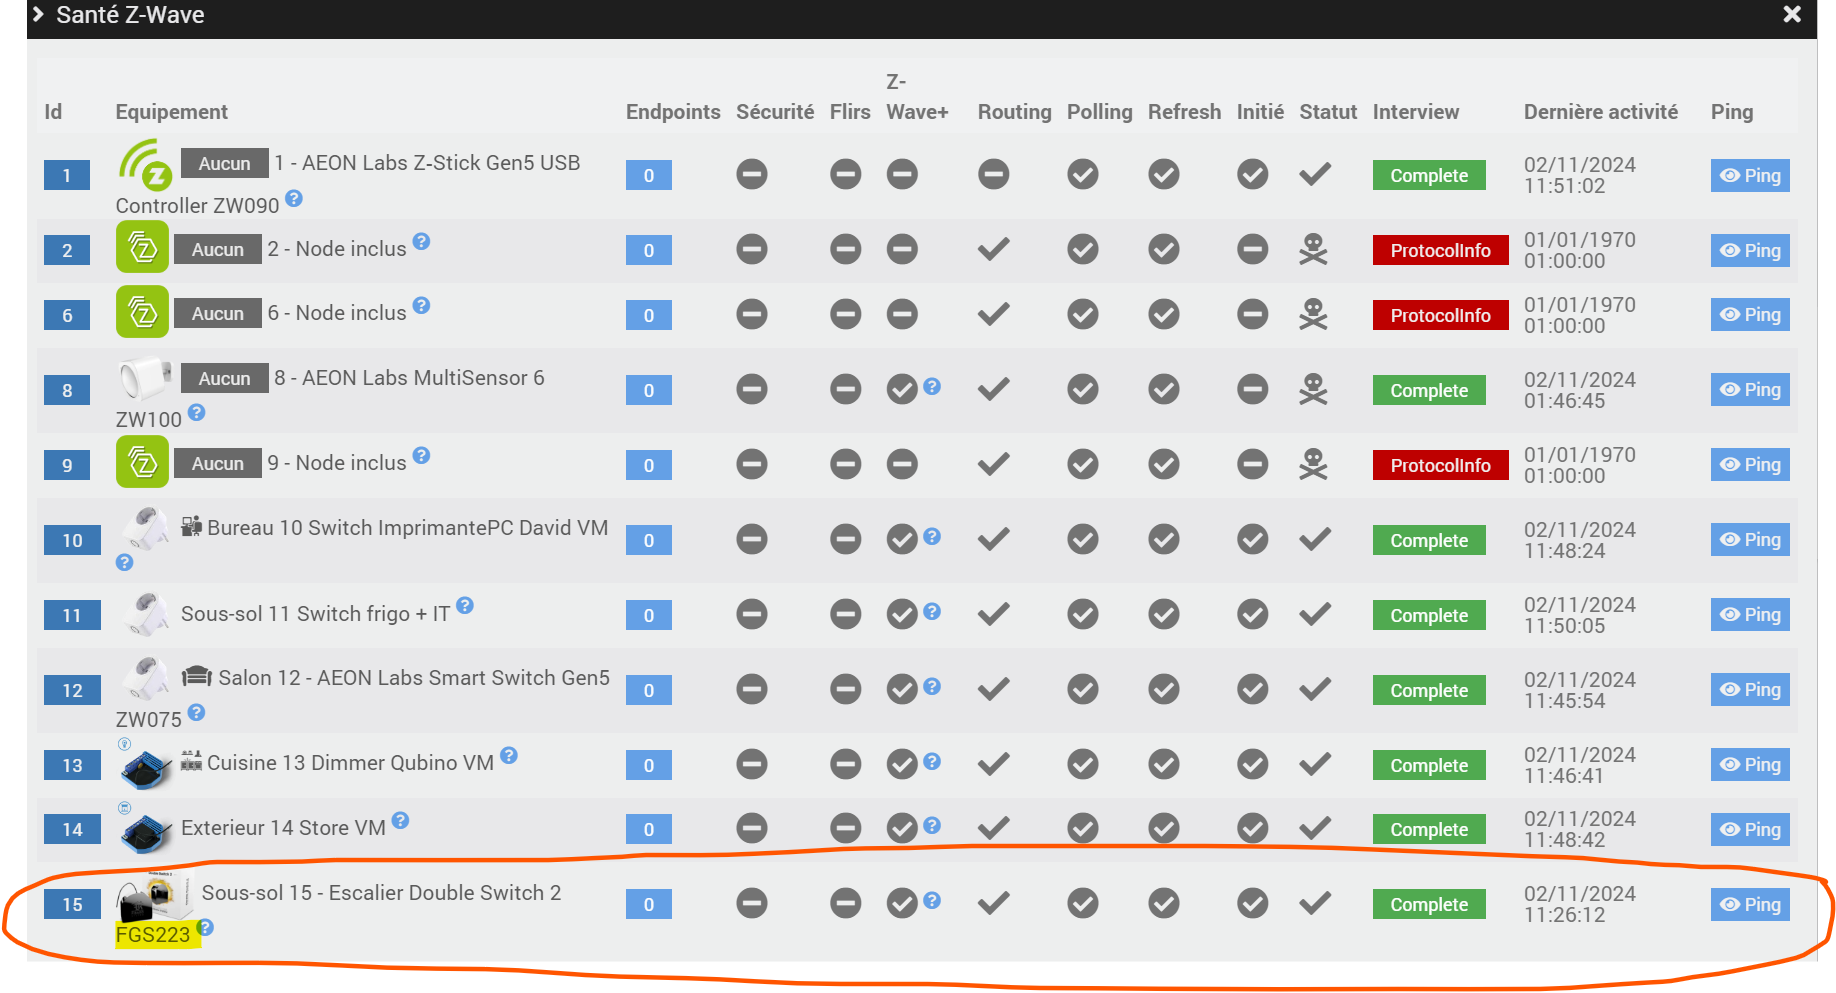This screenshot has height=993, width=1836.
Task: Click Z-Wave+ help icon in Salon 12 row
Action: click(932, 686)
